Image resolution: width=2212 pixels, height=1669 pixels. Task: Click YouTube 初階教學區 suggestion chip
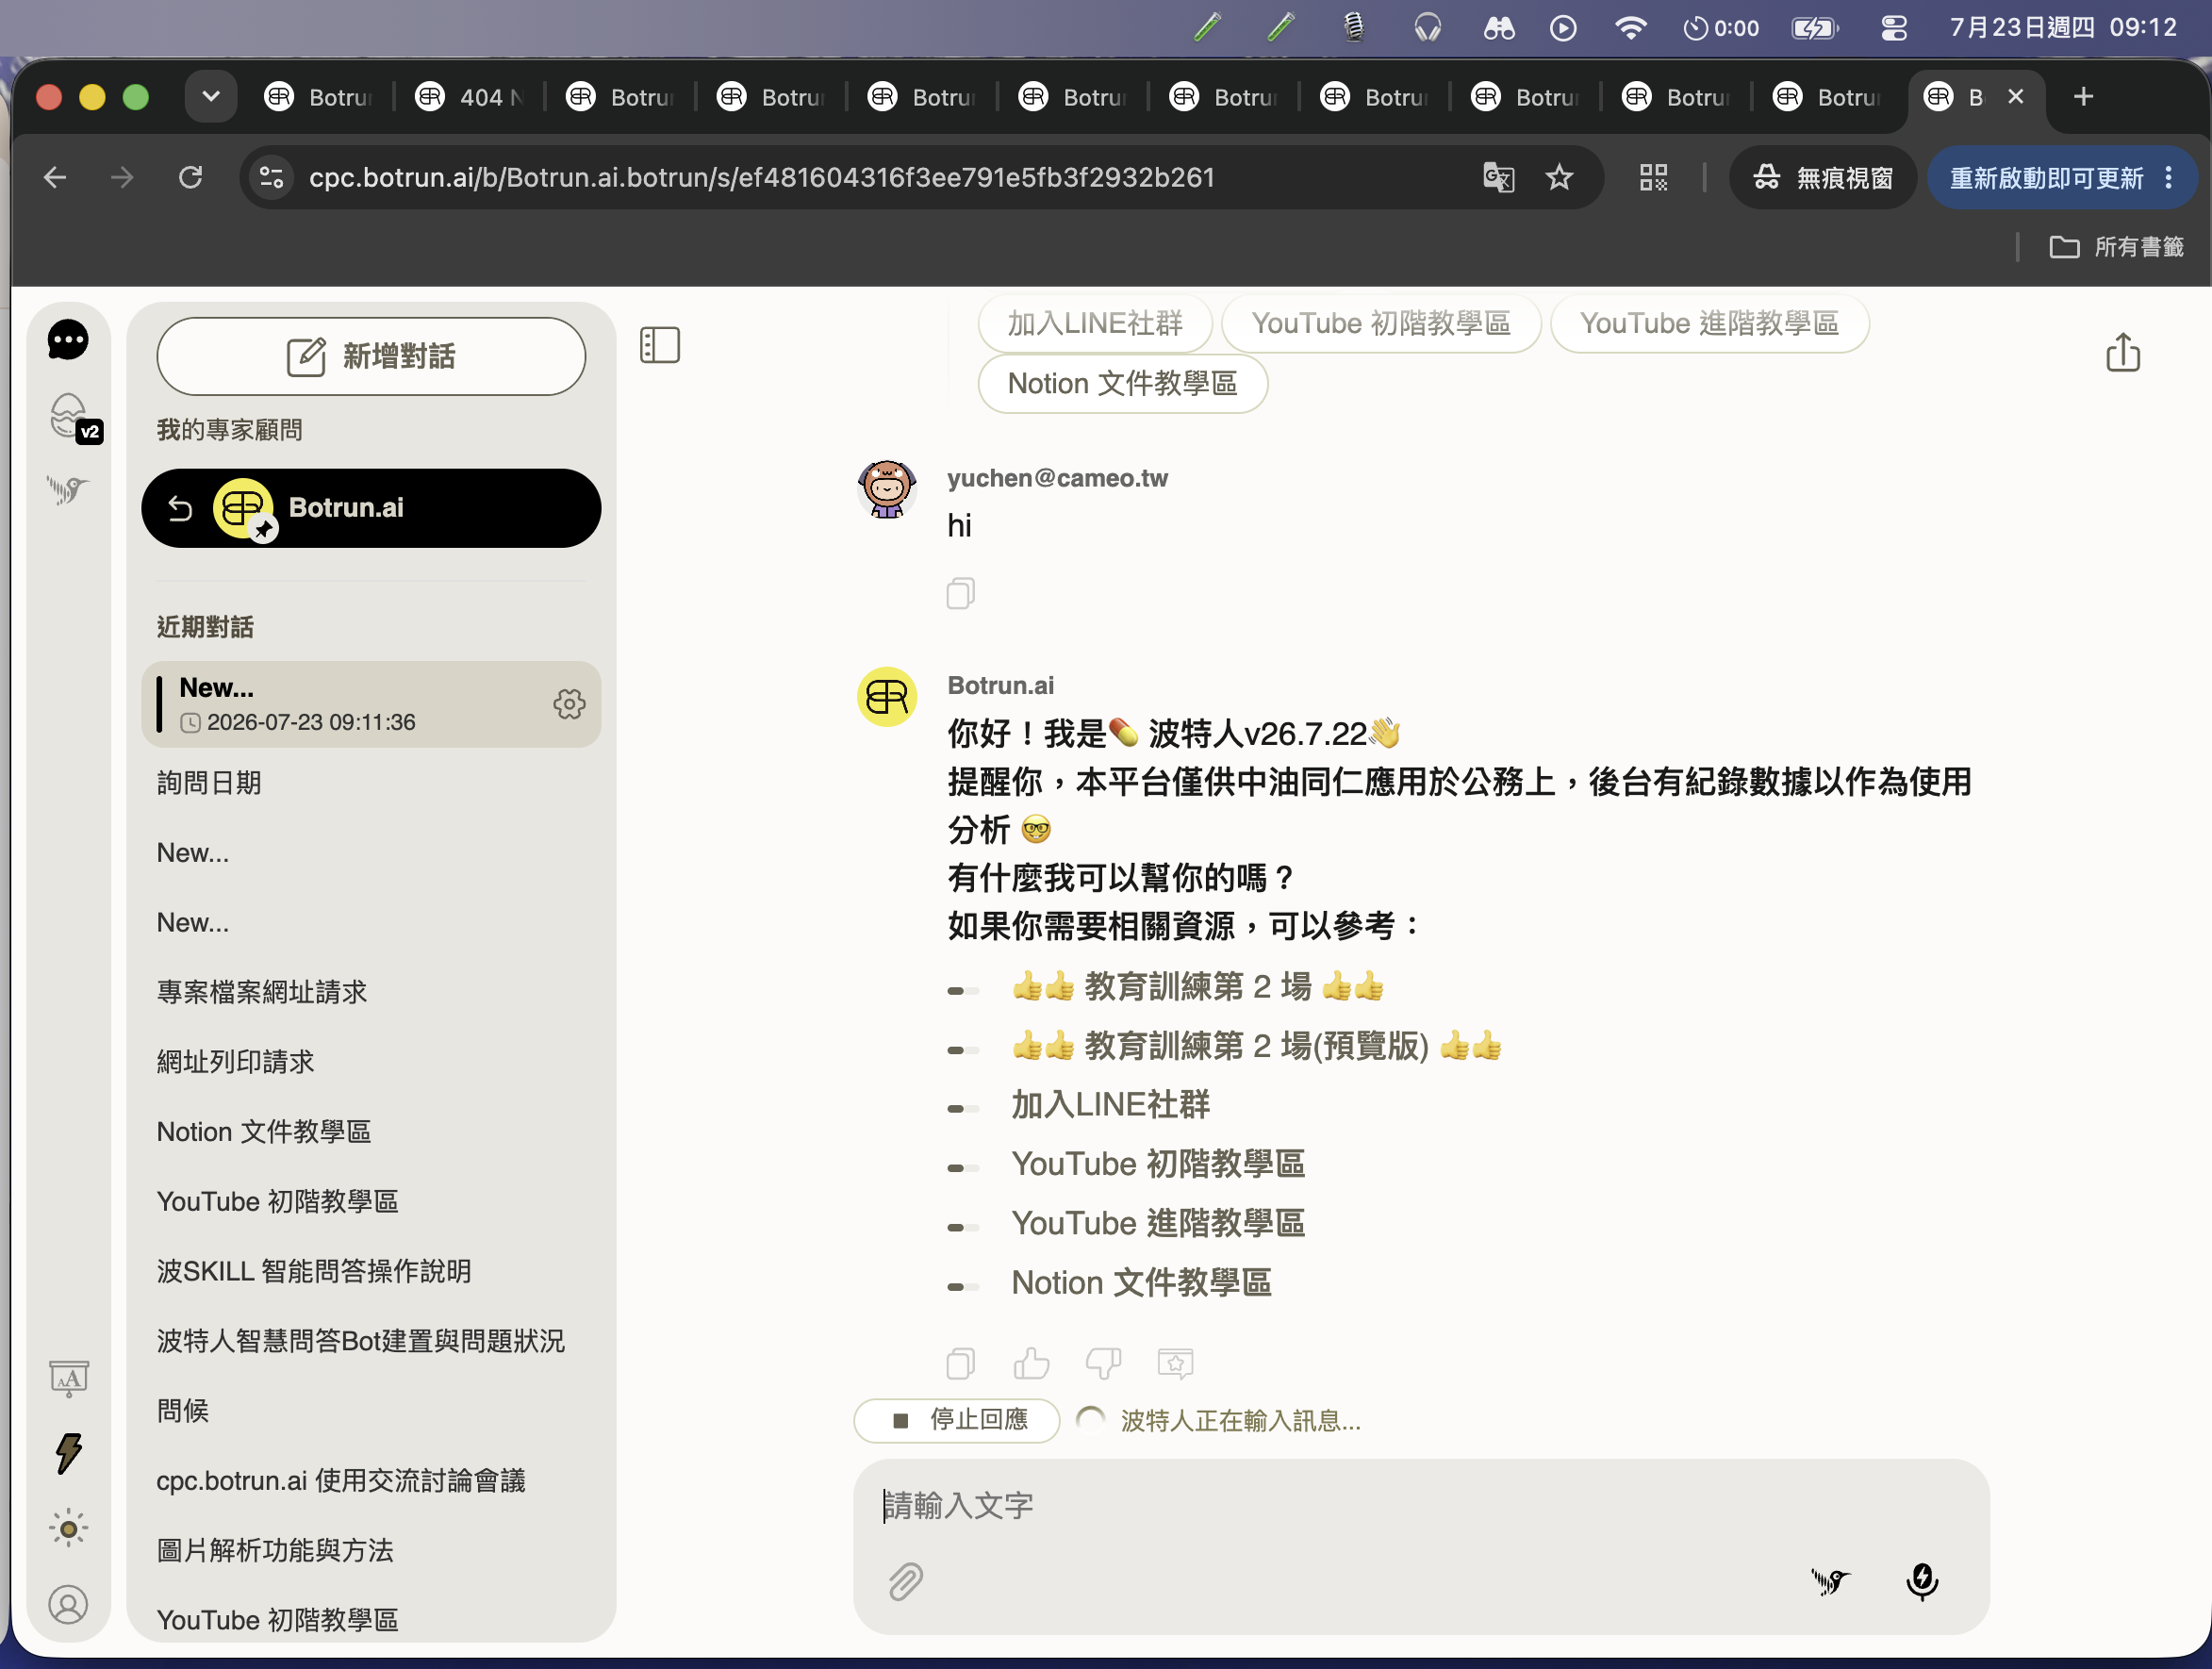(x=1380, y=323)
